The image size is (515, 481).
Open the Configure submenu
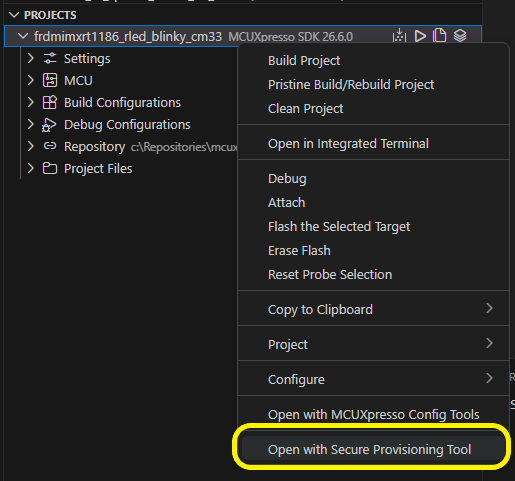tap(374, 380)
